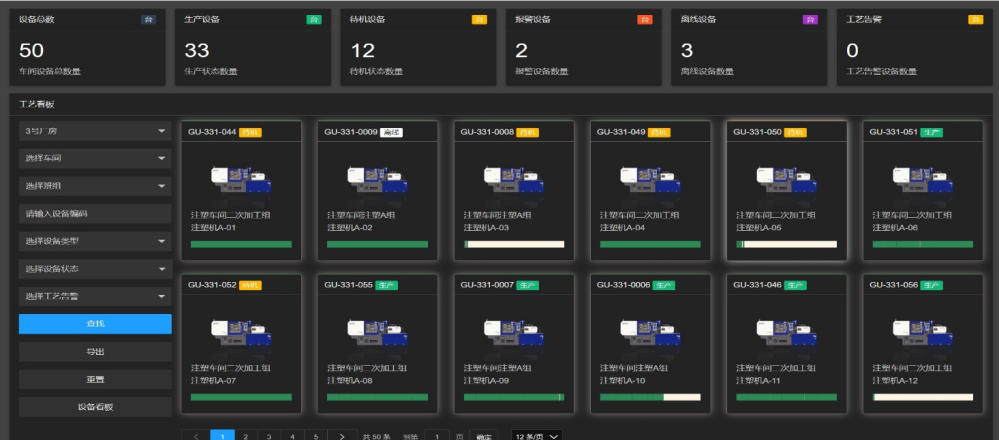
Task: Switch to page 2 in pagination
Action: 245,436
